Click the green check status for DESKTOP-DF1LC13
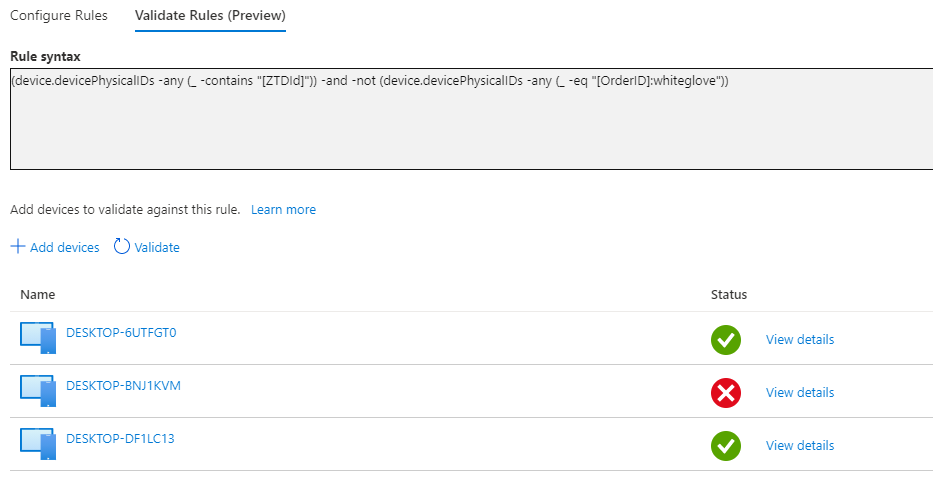This screenshot has height=498, width=933. point(725,446)
